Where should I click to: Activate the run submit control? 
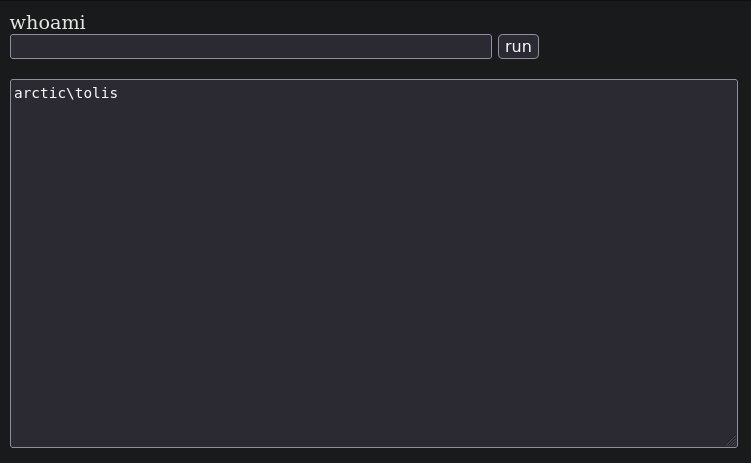coord(518,46)
